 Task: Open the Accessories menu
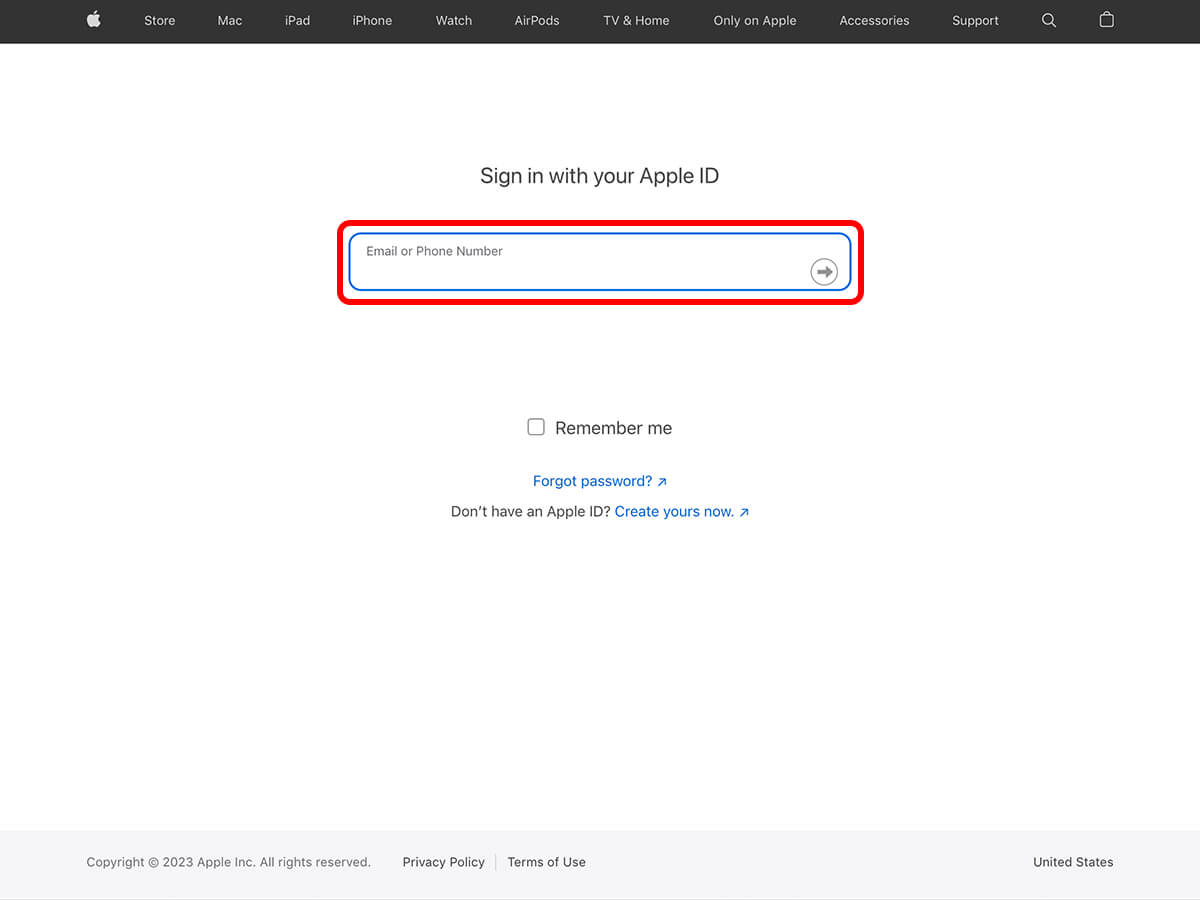click(874, 20)
